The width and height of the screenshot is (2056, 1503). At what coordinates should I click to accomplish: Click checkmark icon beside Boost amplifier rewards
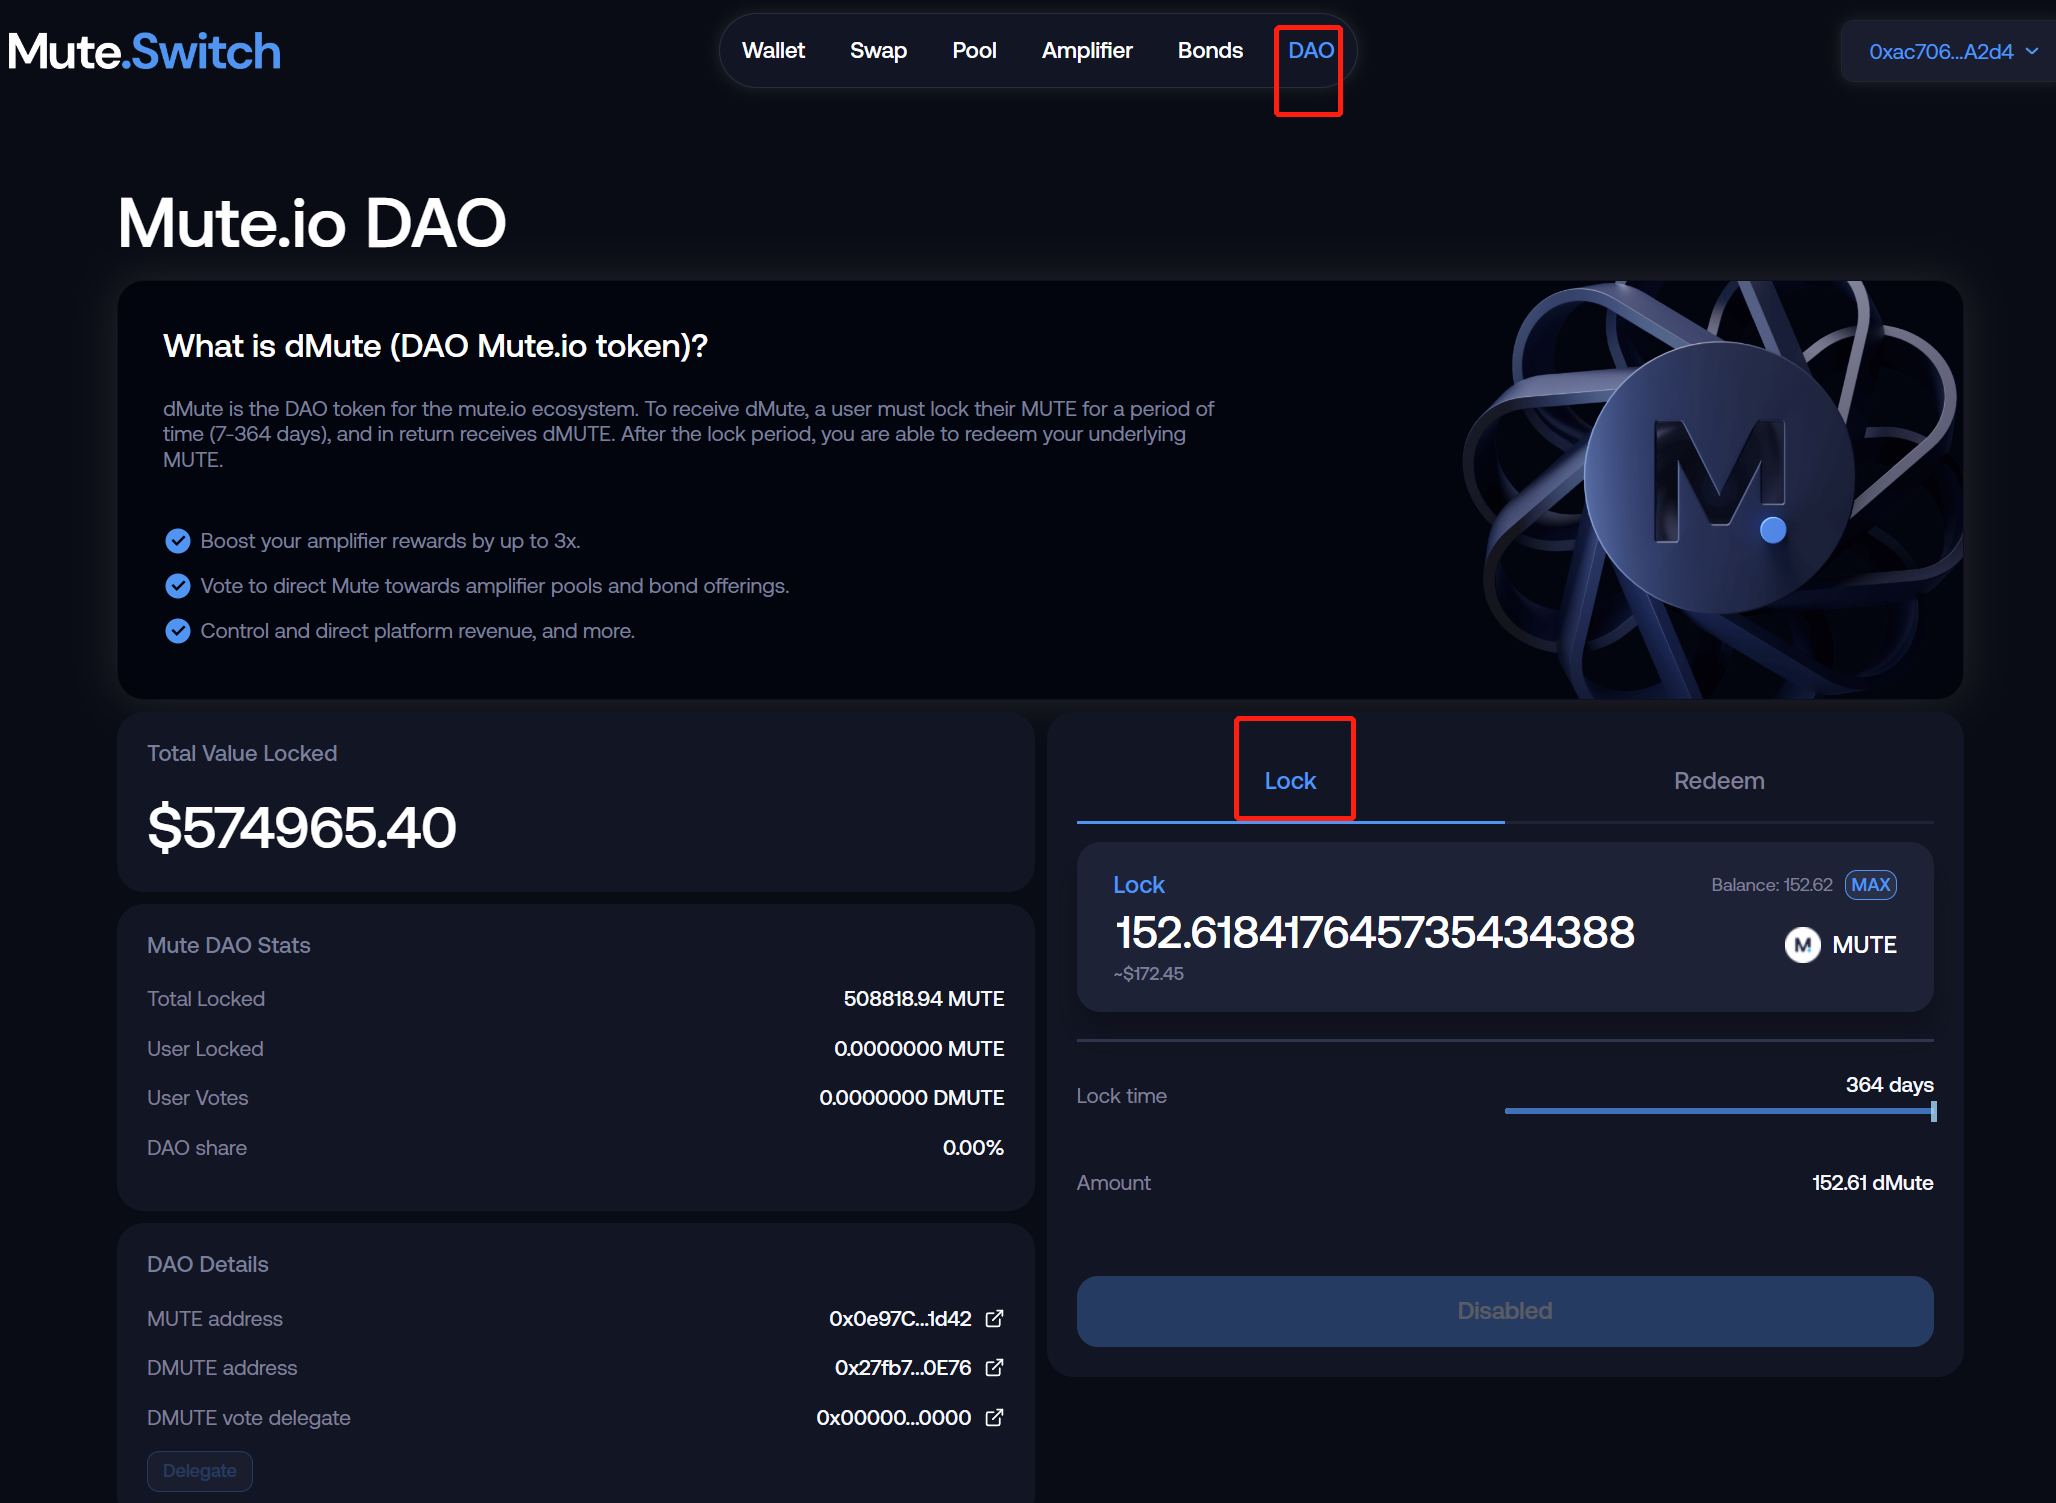178,541
